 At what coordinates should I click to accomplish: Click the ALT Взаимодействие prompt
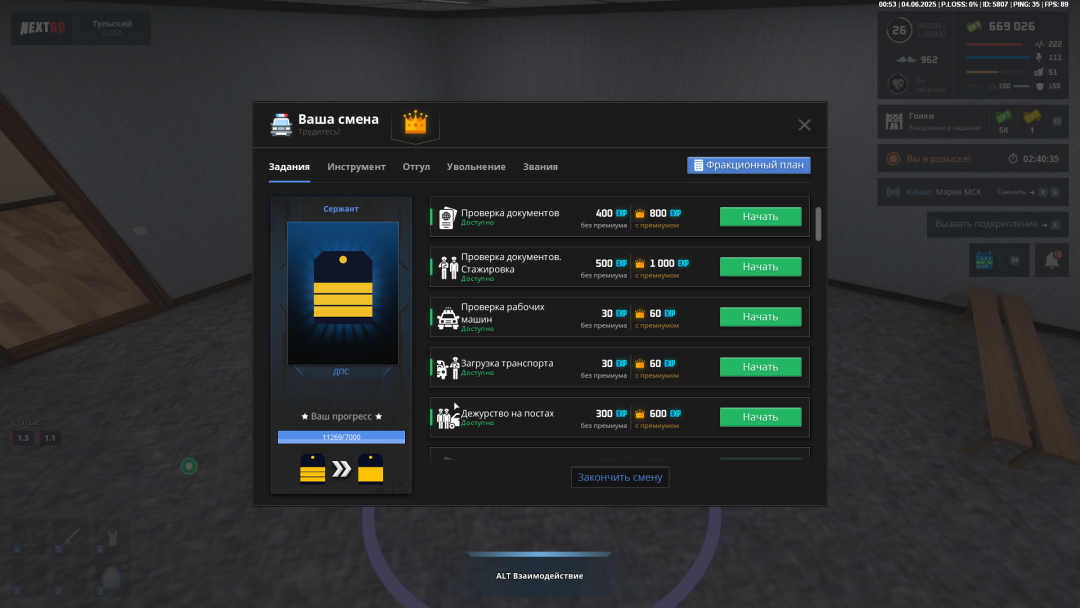coord(539,576)
